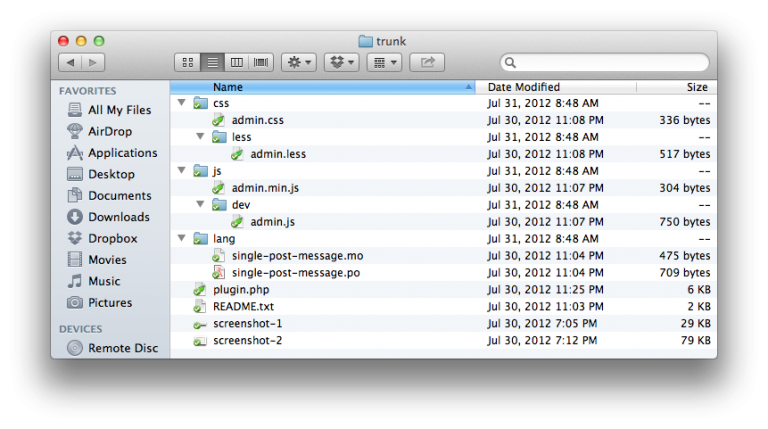Screen dimensions: 768x429
Task: Select the dev folder icon
Action: point(219,204)
